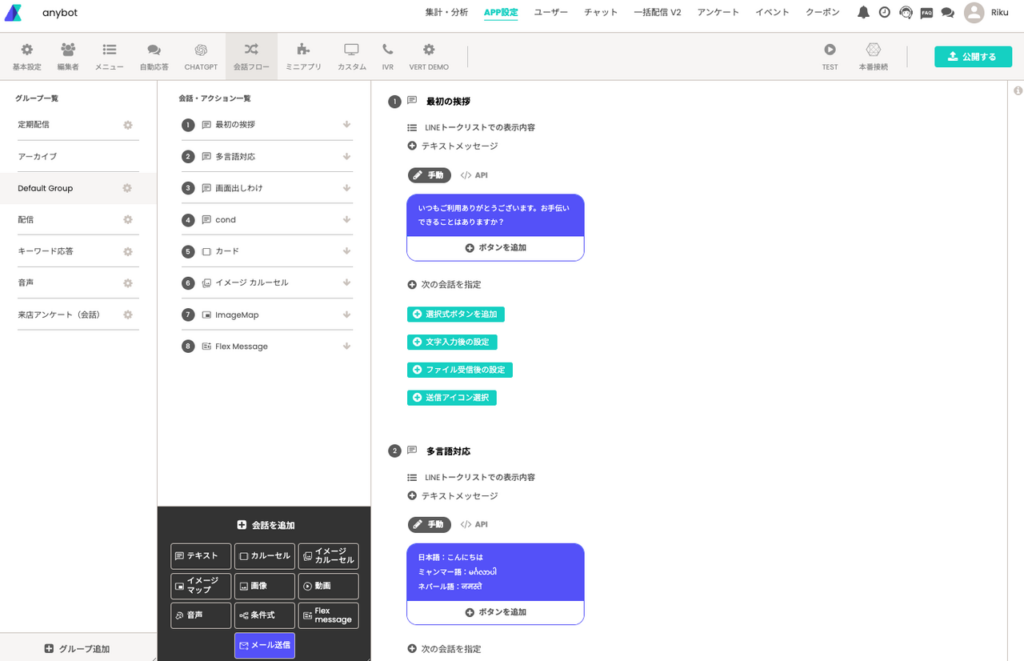Open the ユーザー menu
The height and width of the screenshot is (661, 1024).
click(550, 12)
